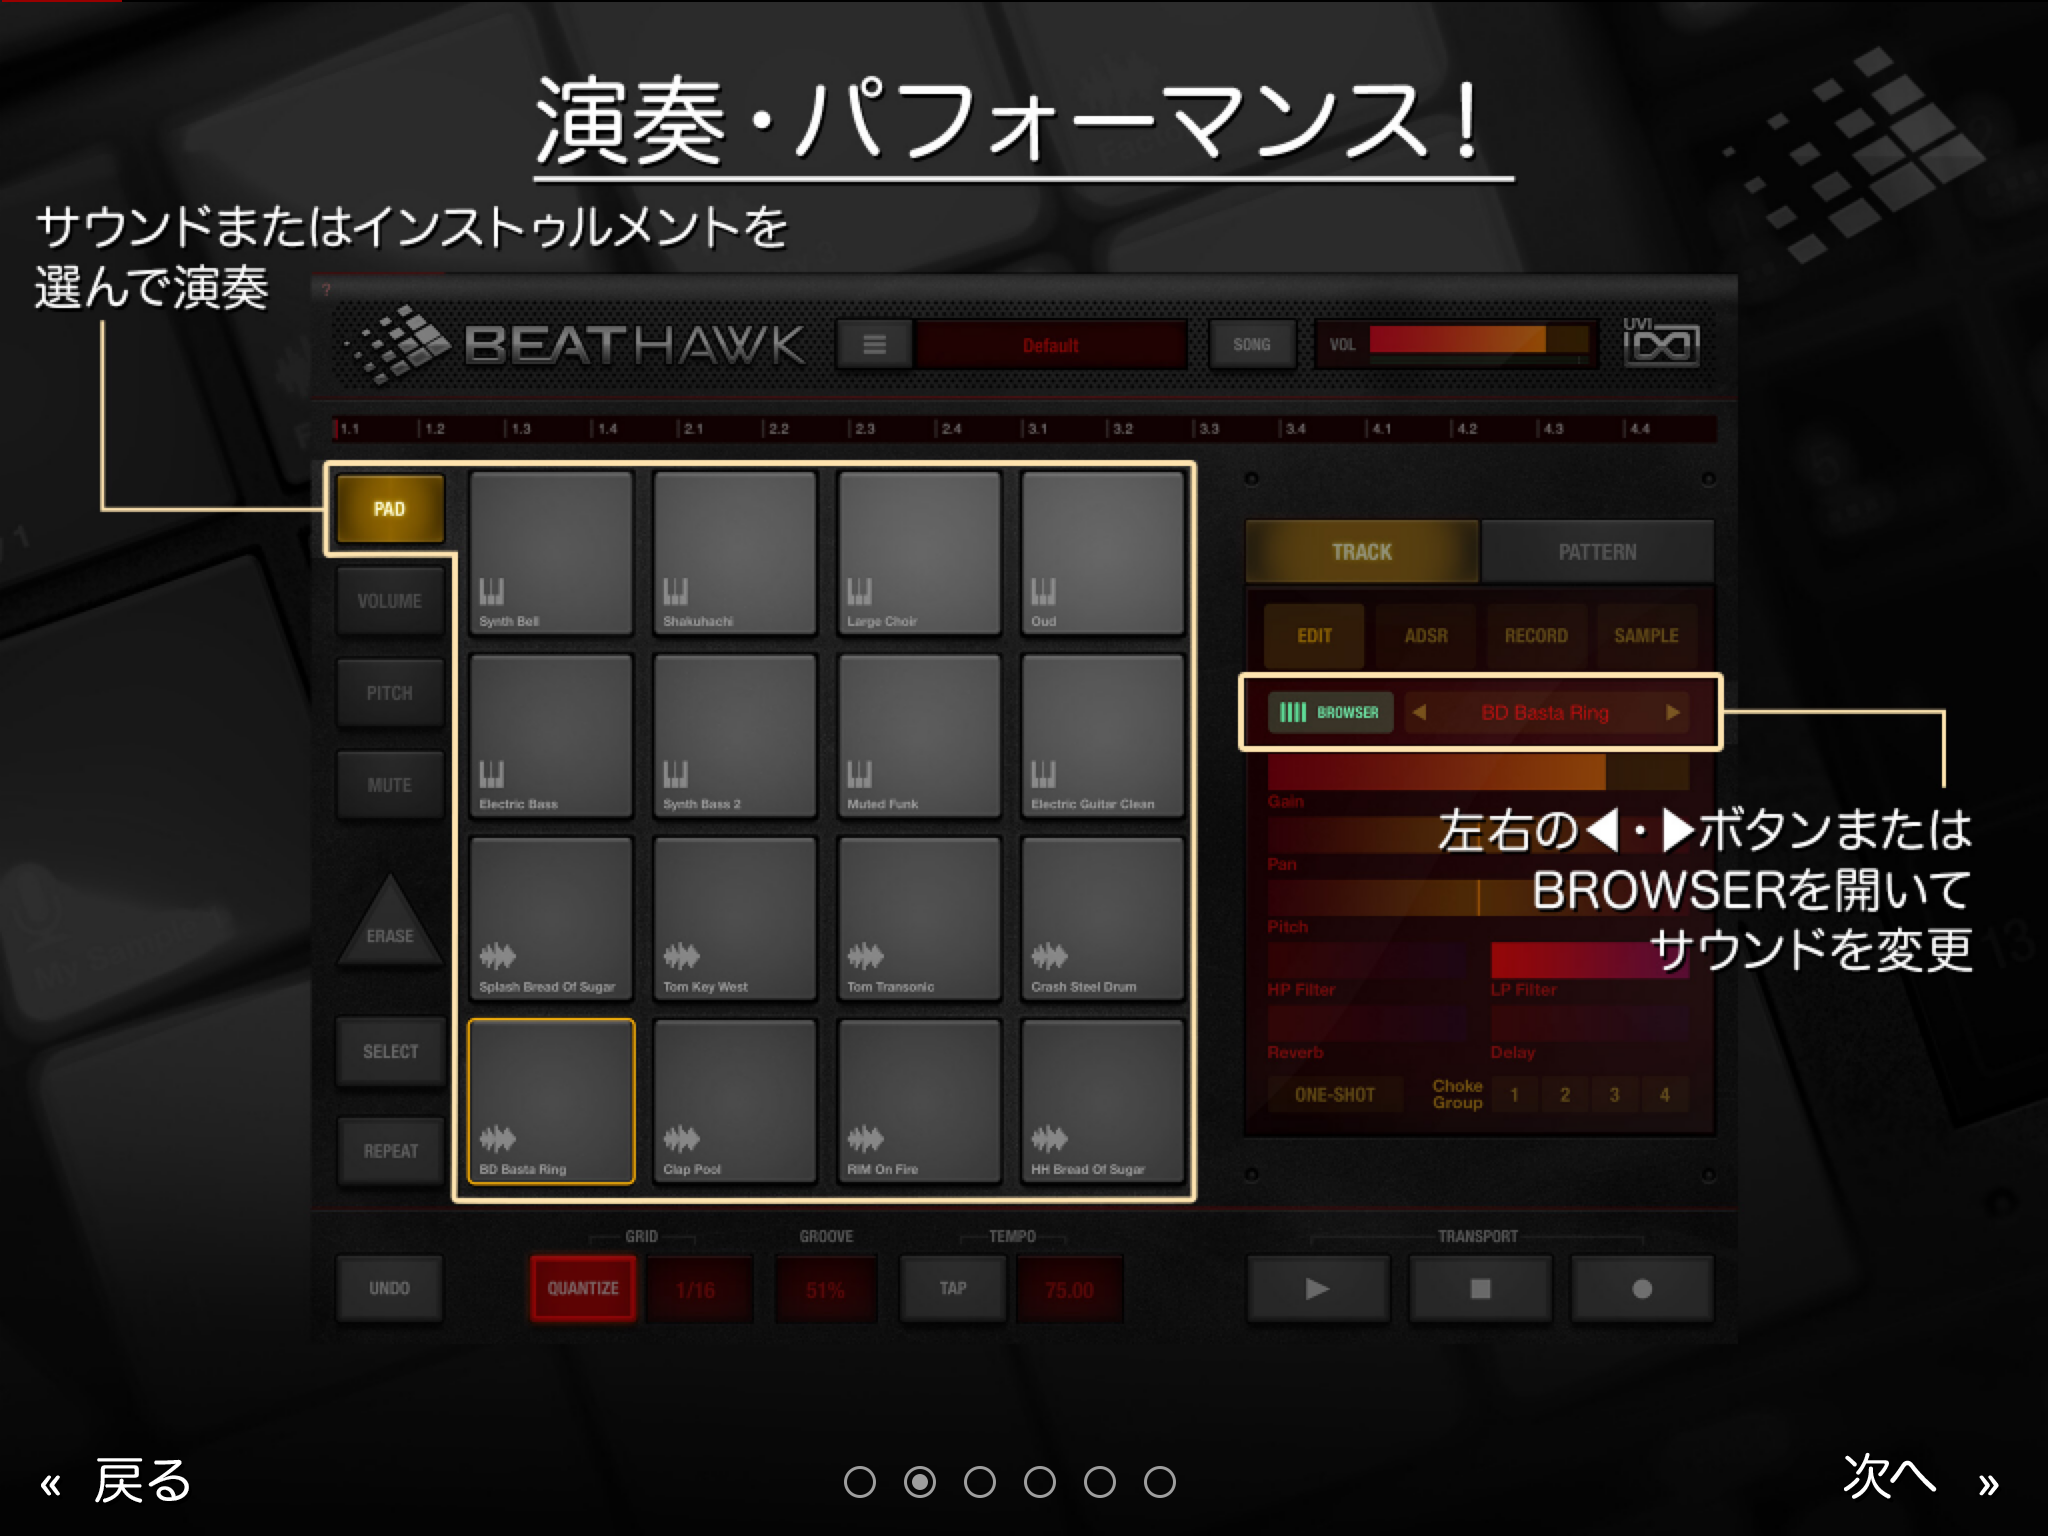The image size is (2048, 1536).
Task: Start recording with the record button
Action: (1642, 1289)
